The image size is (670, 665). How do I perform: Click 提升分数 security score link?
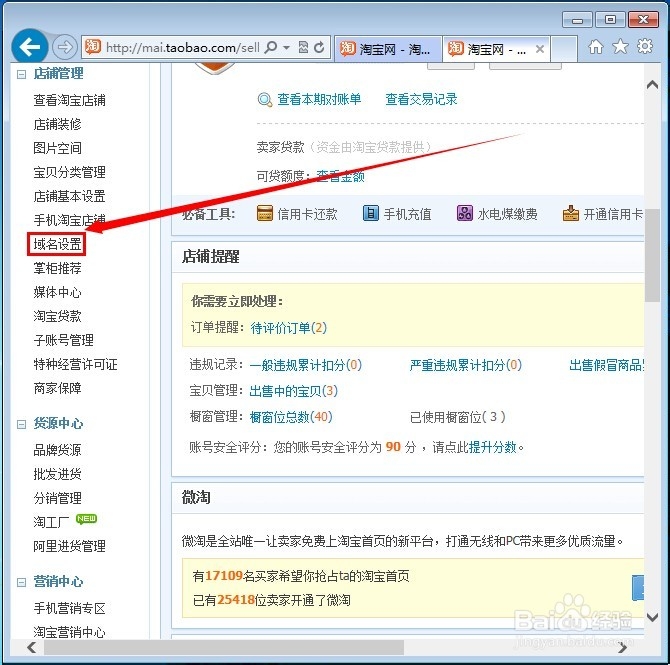click(493, 447)
